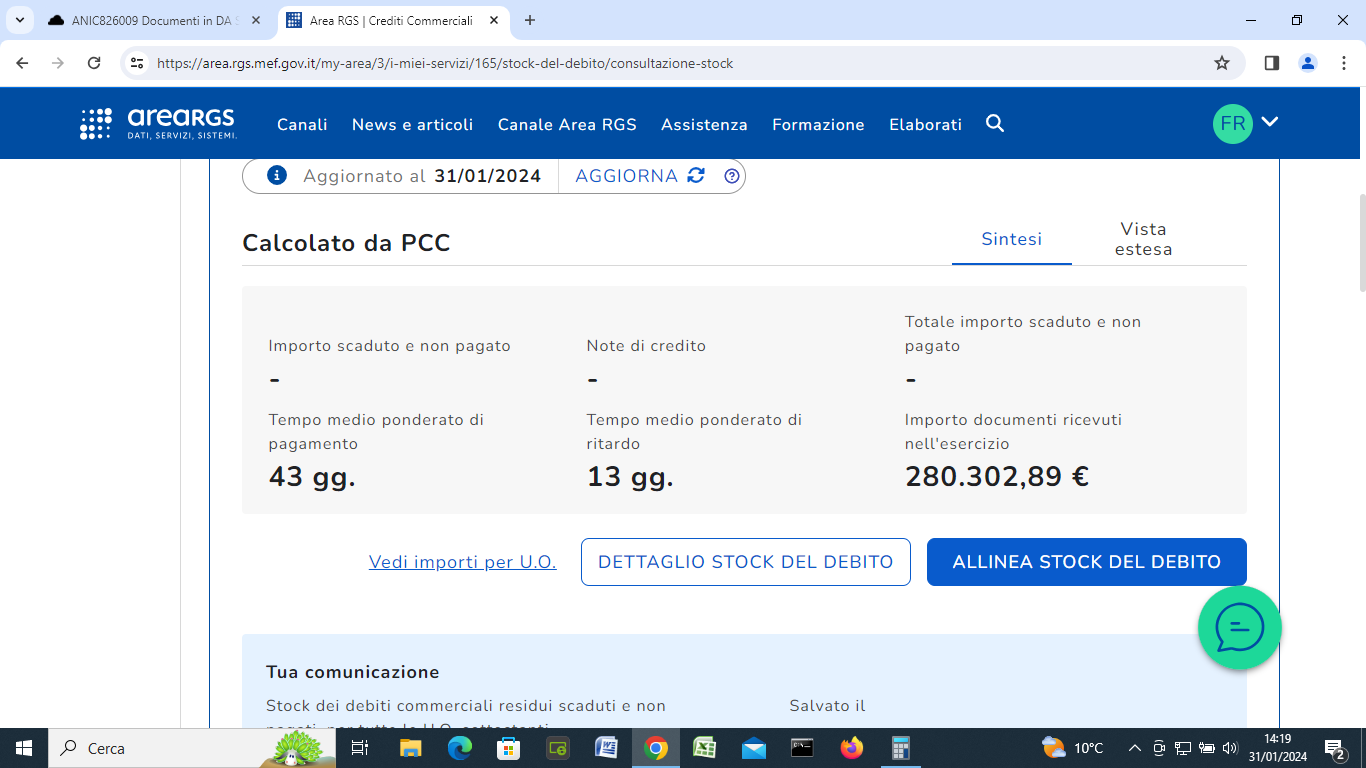
Task: Open DETTAGLIO STOCK DEL DEBITO
Action: tap(745, 562)
